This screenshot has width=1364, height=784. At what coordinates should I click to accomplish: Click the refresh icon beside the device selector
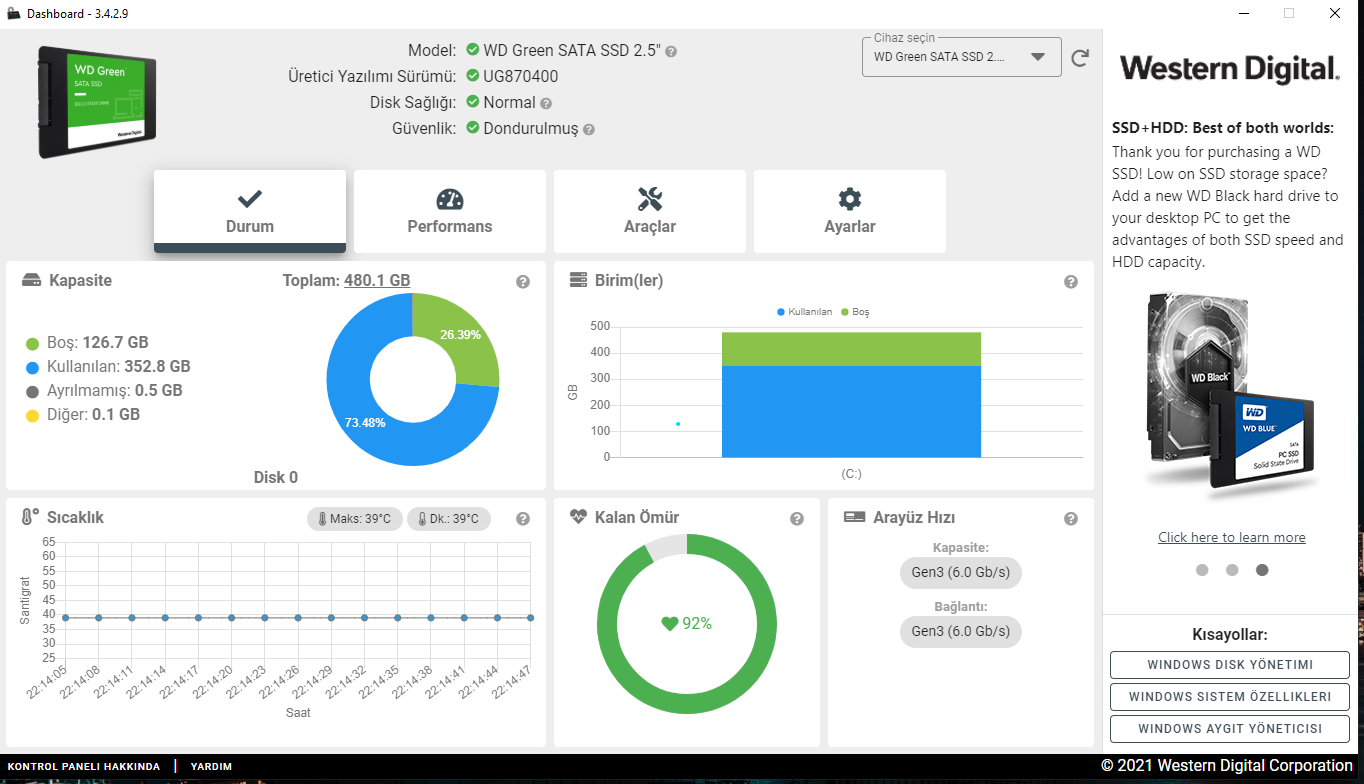1080,58
